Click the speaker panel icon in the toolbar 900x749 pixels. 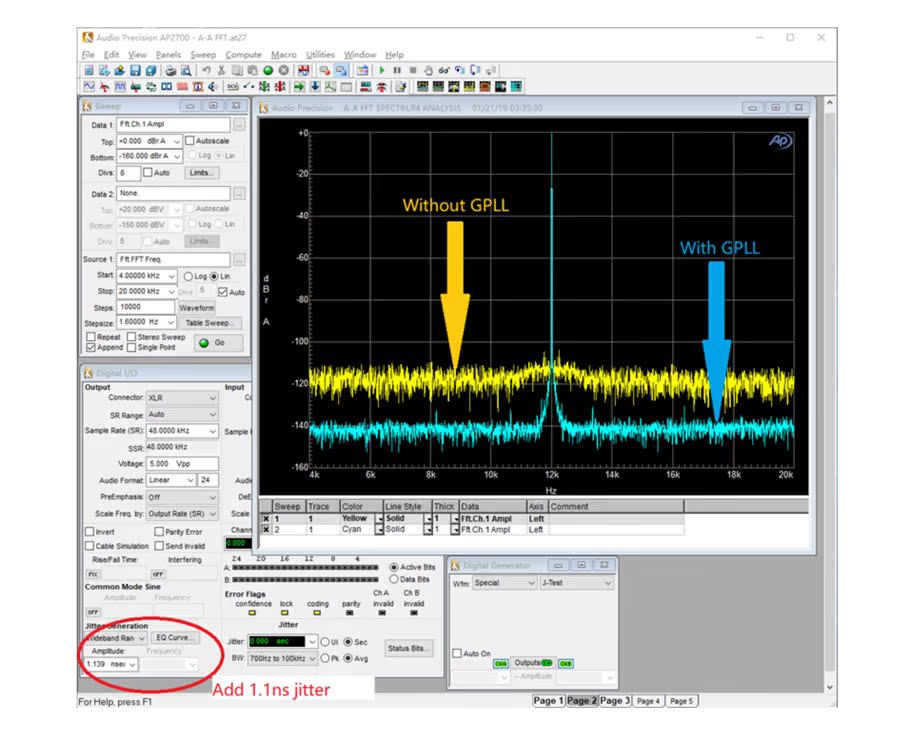(212, 87)
